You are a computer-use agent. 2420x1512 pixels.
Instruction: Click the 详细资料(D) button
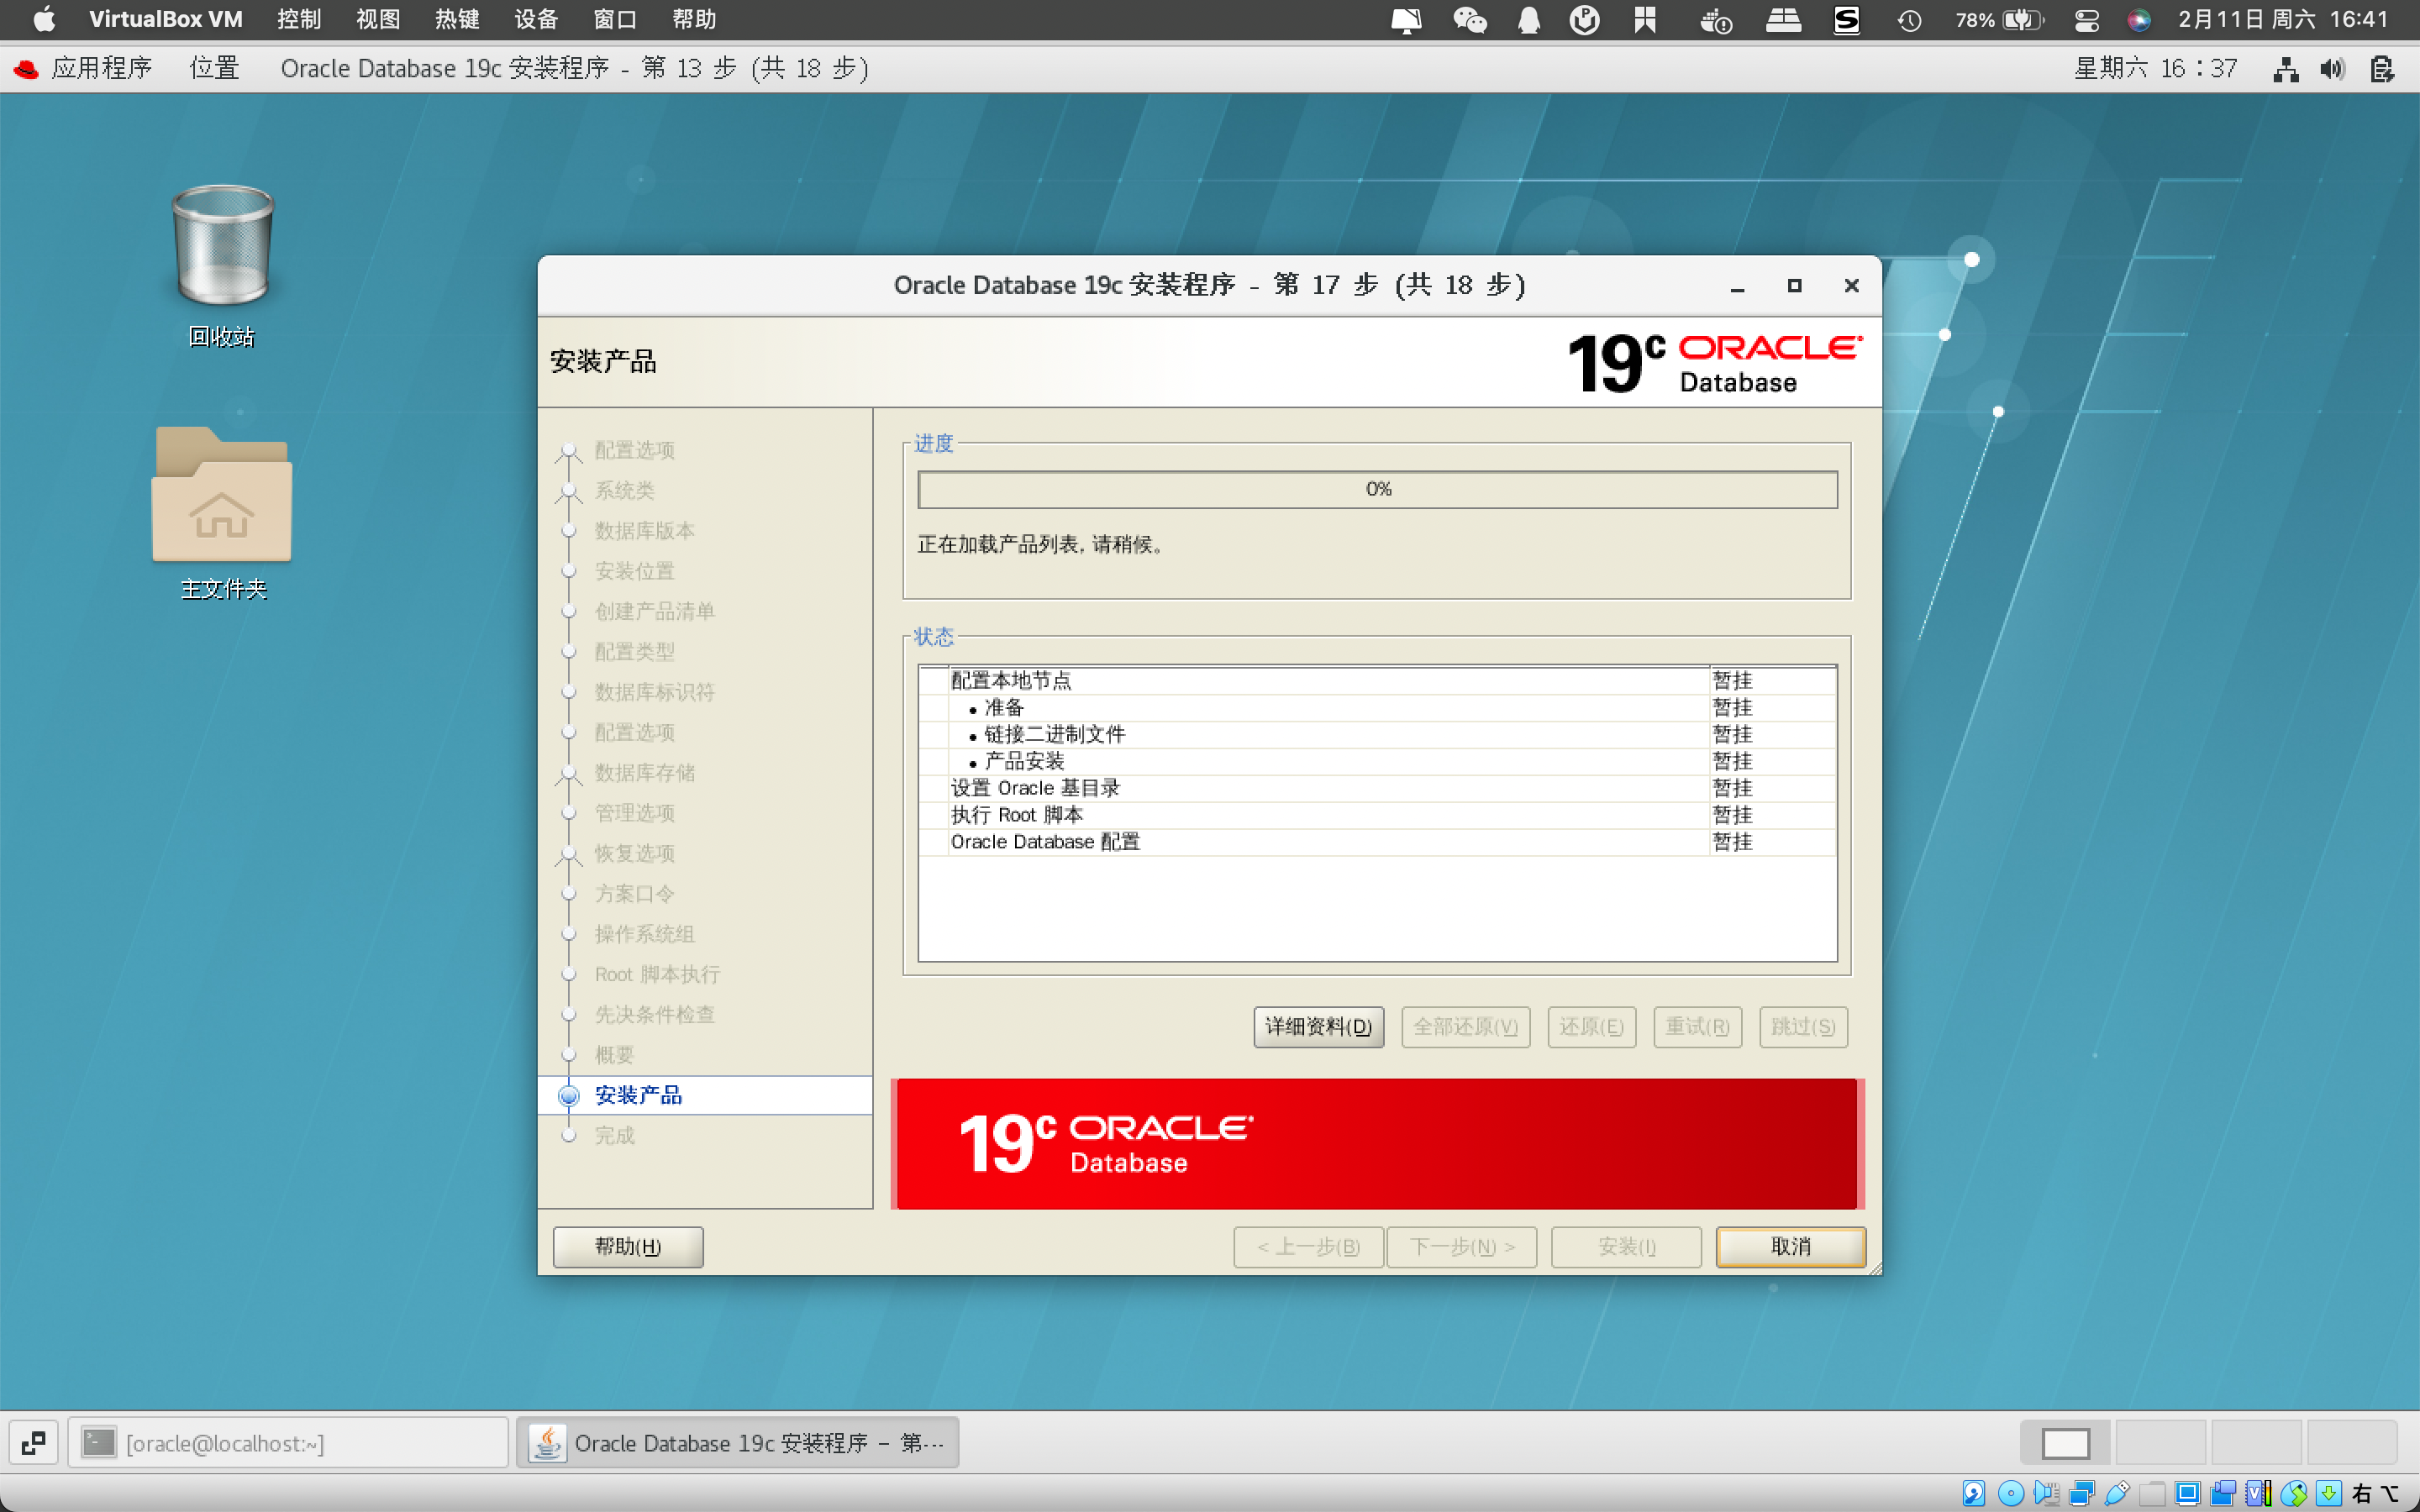[1318, 1027]
